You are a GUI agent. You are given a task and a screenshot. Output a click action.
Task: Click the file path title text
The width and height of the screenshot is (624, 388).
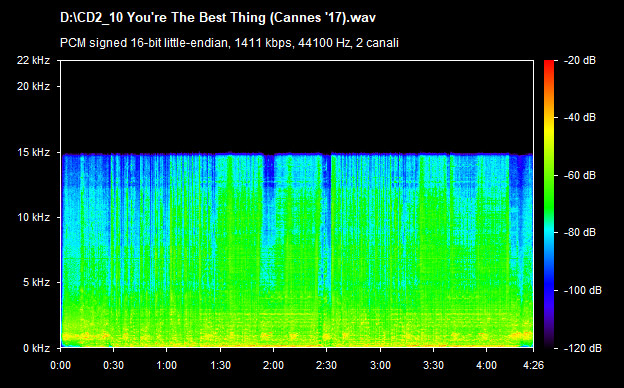coord(217,18)
